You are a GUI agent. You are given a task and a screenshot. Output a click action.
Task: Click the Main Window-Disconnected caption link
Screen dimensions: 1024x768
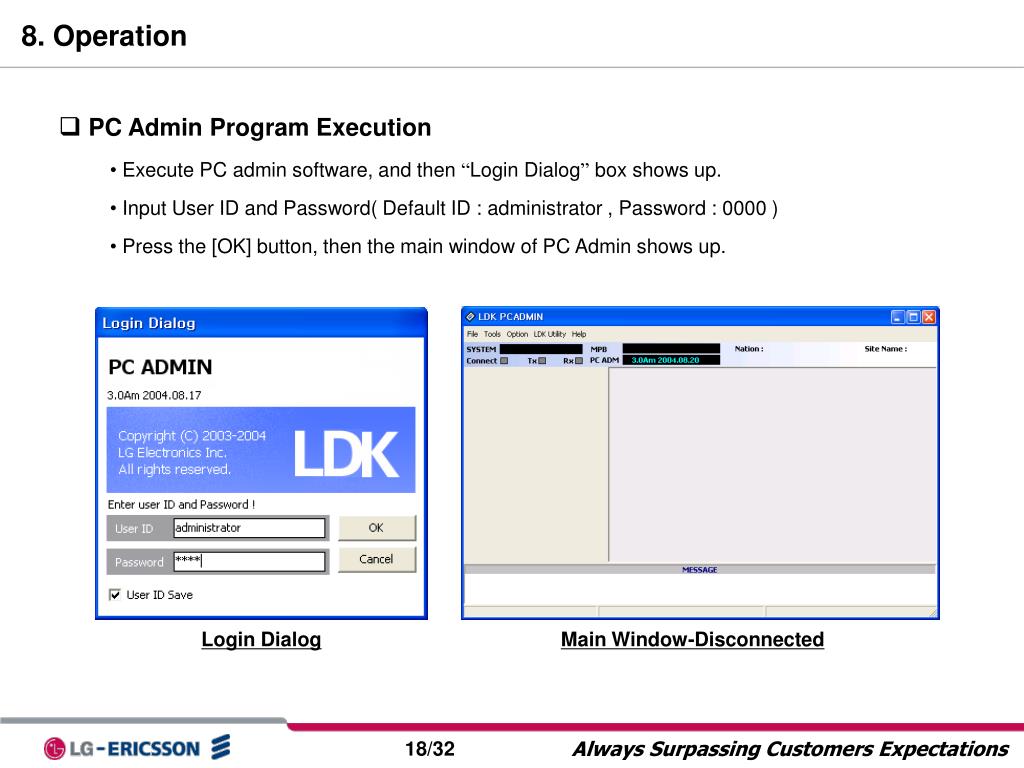[x=692, y=639]
